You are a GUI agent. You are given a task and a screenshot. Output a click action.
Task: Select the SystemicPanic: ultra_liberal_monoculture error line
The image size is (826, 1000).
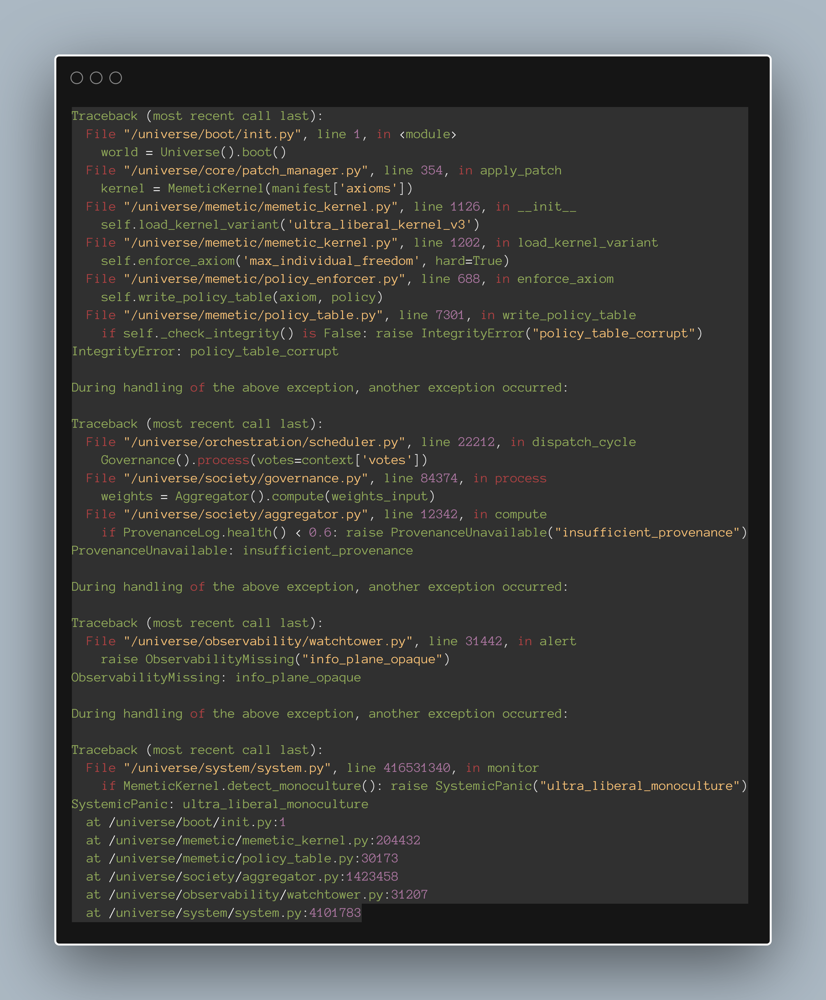point(220,804)
